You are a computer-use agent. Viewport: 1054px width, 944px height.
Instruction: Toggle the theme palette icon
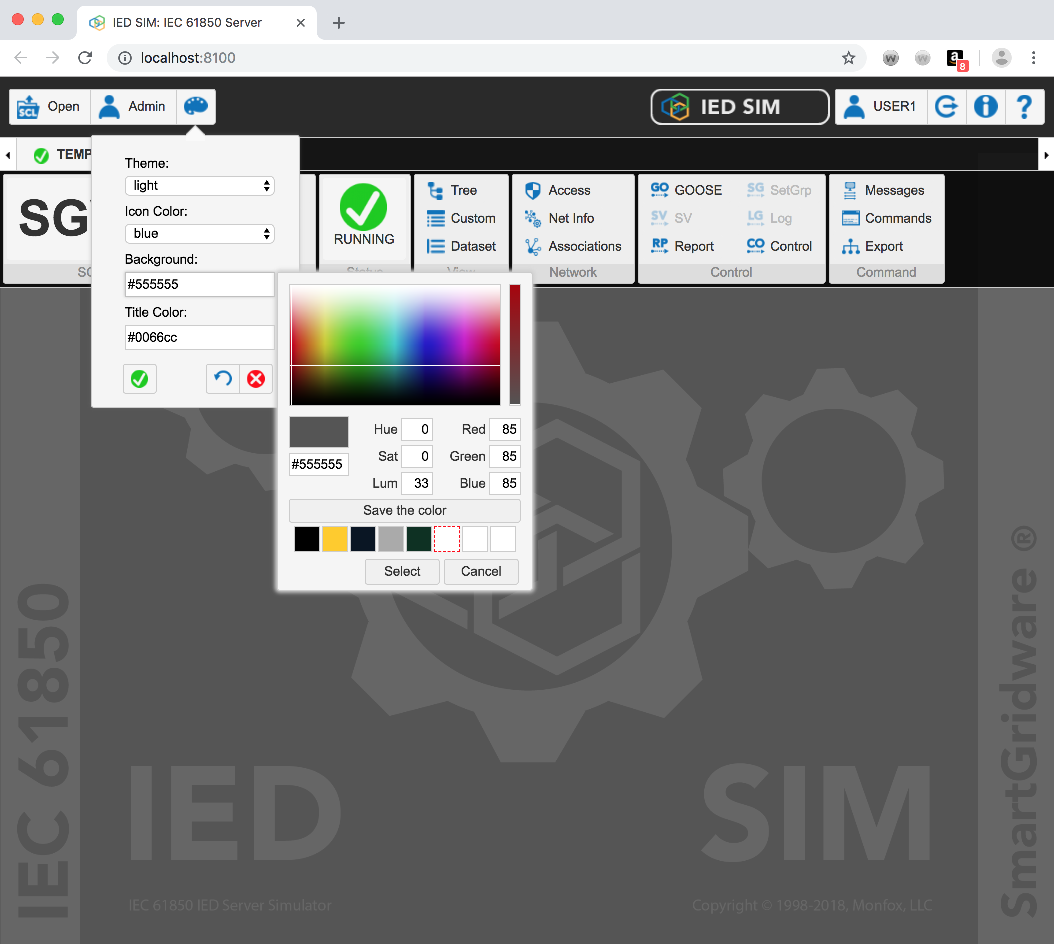(x=196, y=106)
